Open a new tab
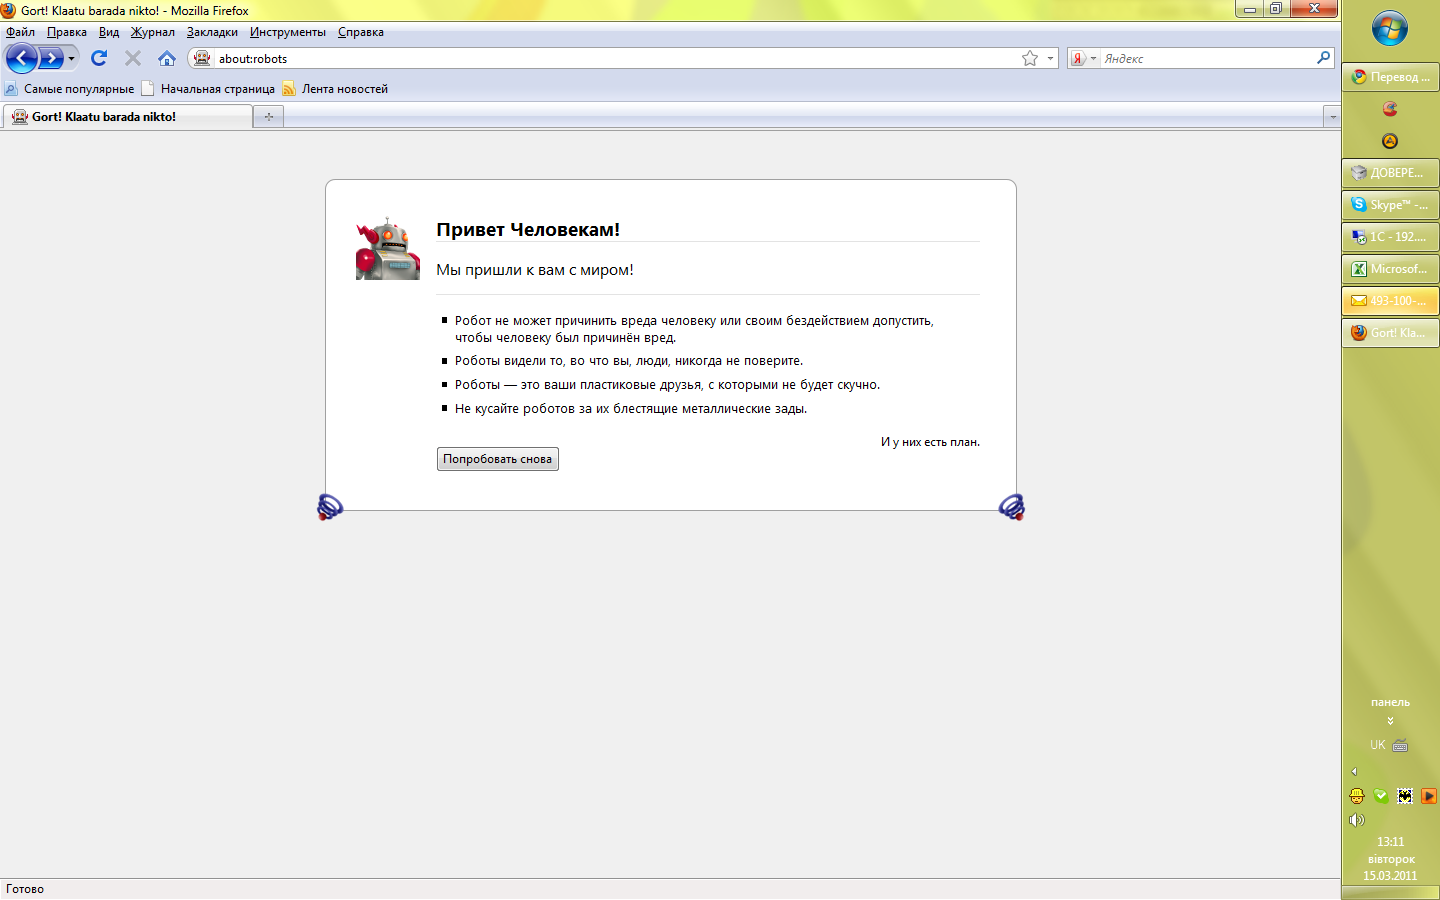The height and width of the screenshot is (900, 1440). click(x=268, y=117)
